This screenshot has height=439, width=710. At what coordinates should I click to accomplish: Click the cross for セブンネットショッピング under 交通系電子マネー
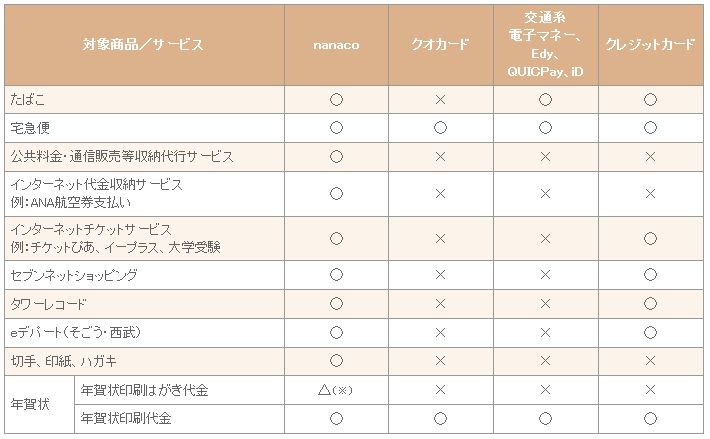point(545,273)
